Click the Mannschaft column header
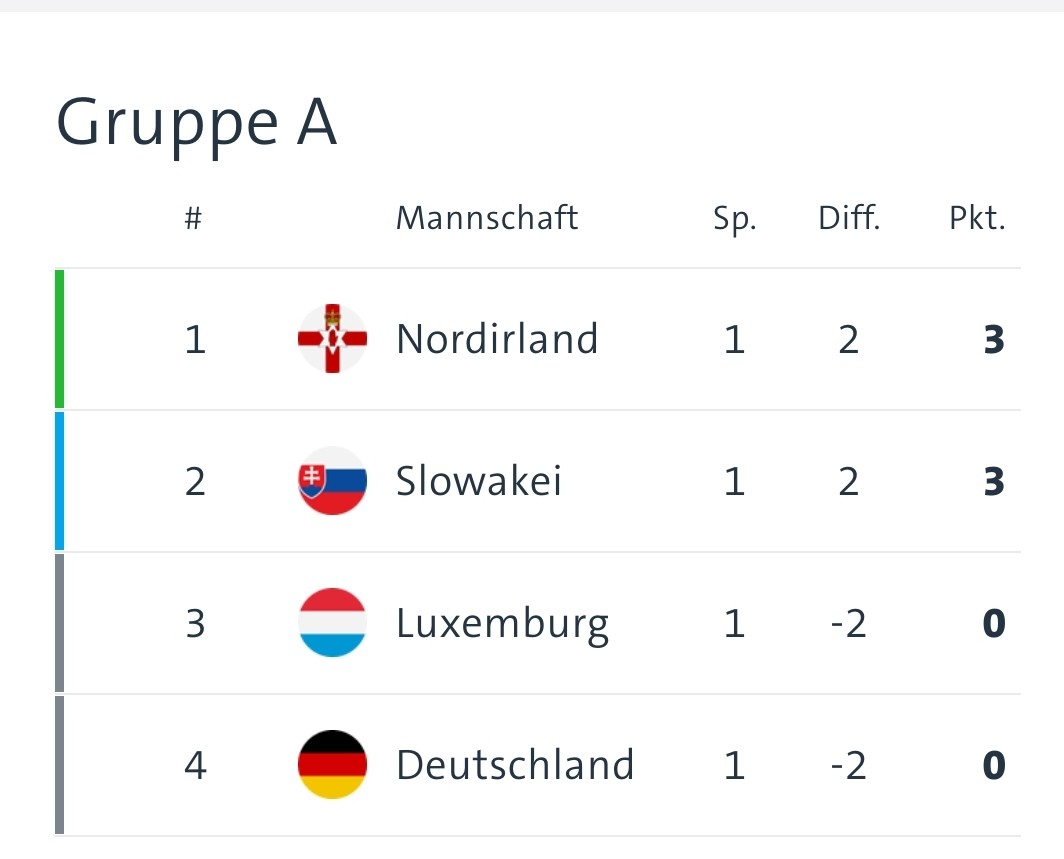Screen dimensions: 1064x859 point(487,218)
